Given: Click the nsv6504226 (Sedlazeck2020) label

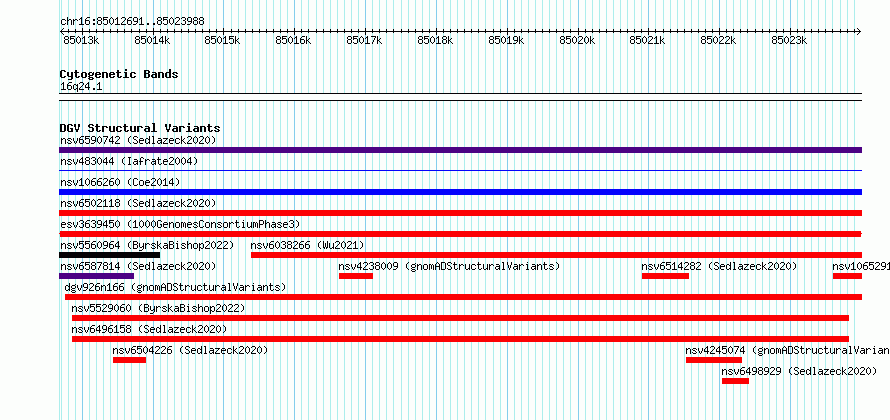Looking at the screenshot, I should 190,350.
